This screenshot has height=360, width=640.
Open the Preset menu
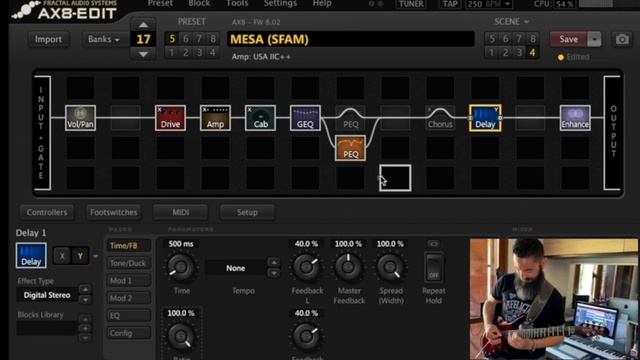(160, 4)
